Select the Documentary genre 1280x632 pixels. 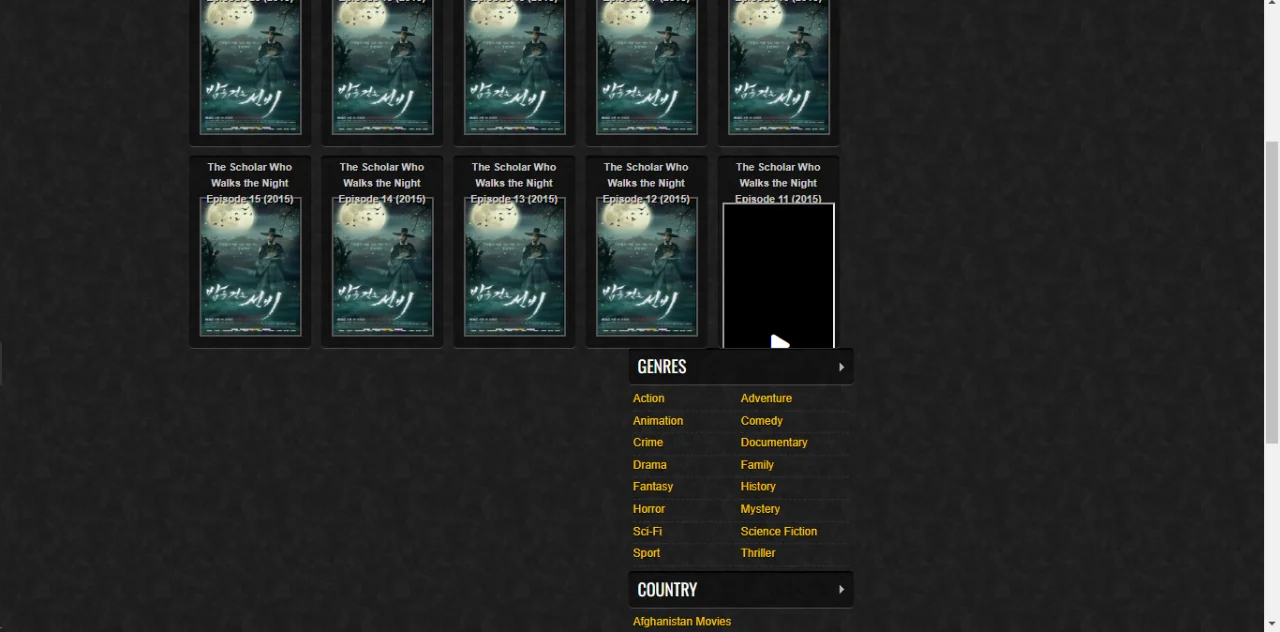(774, 442)
